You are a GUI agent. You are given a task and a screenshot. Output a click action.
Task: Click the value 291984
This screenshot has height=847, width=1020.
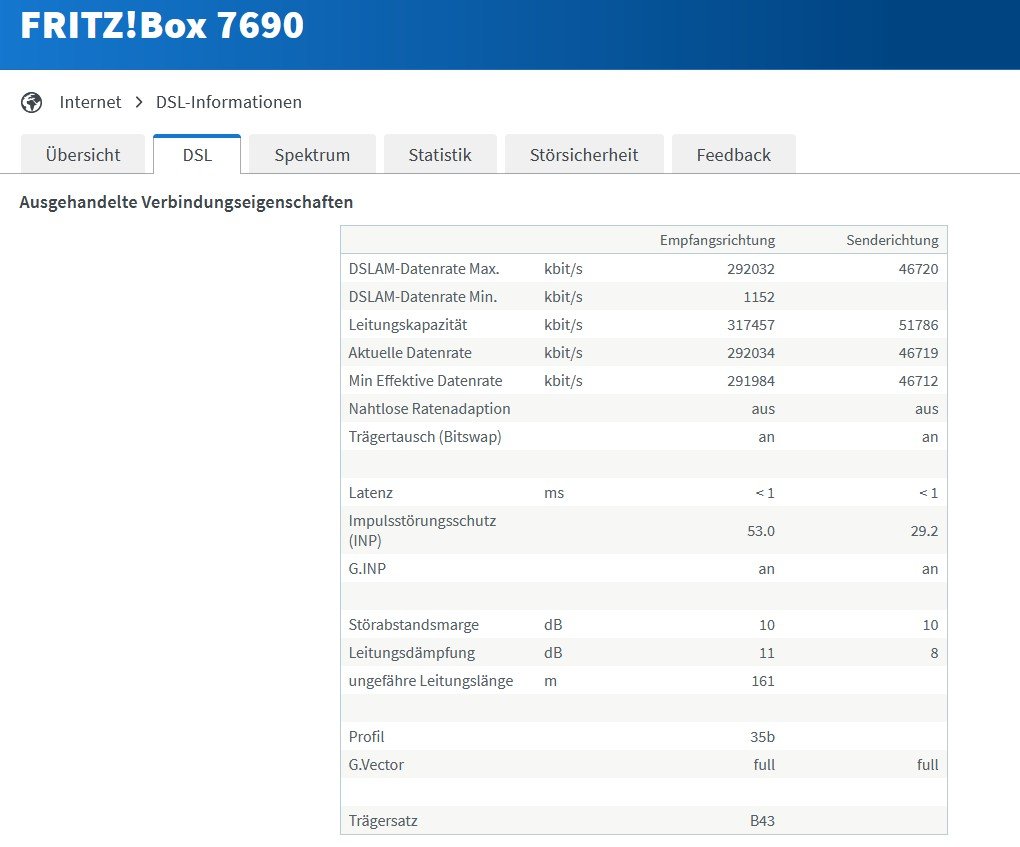pyautogui.click(x=751, y=381)
